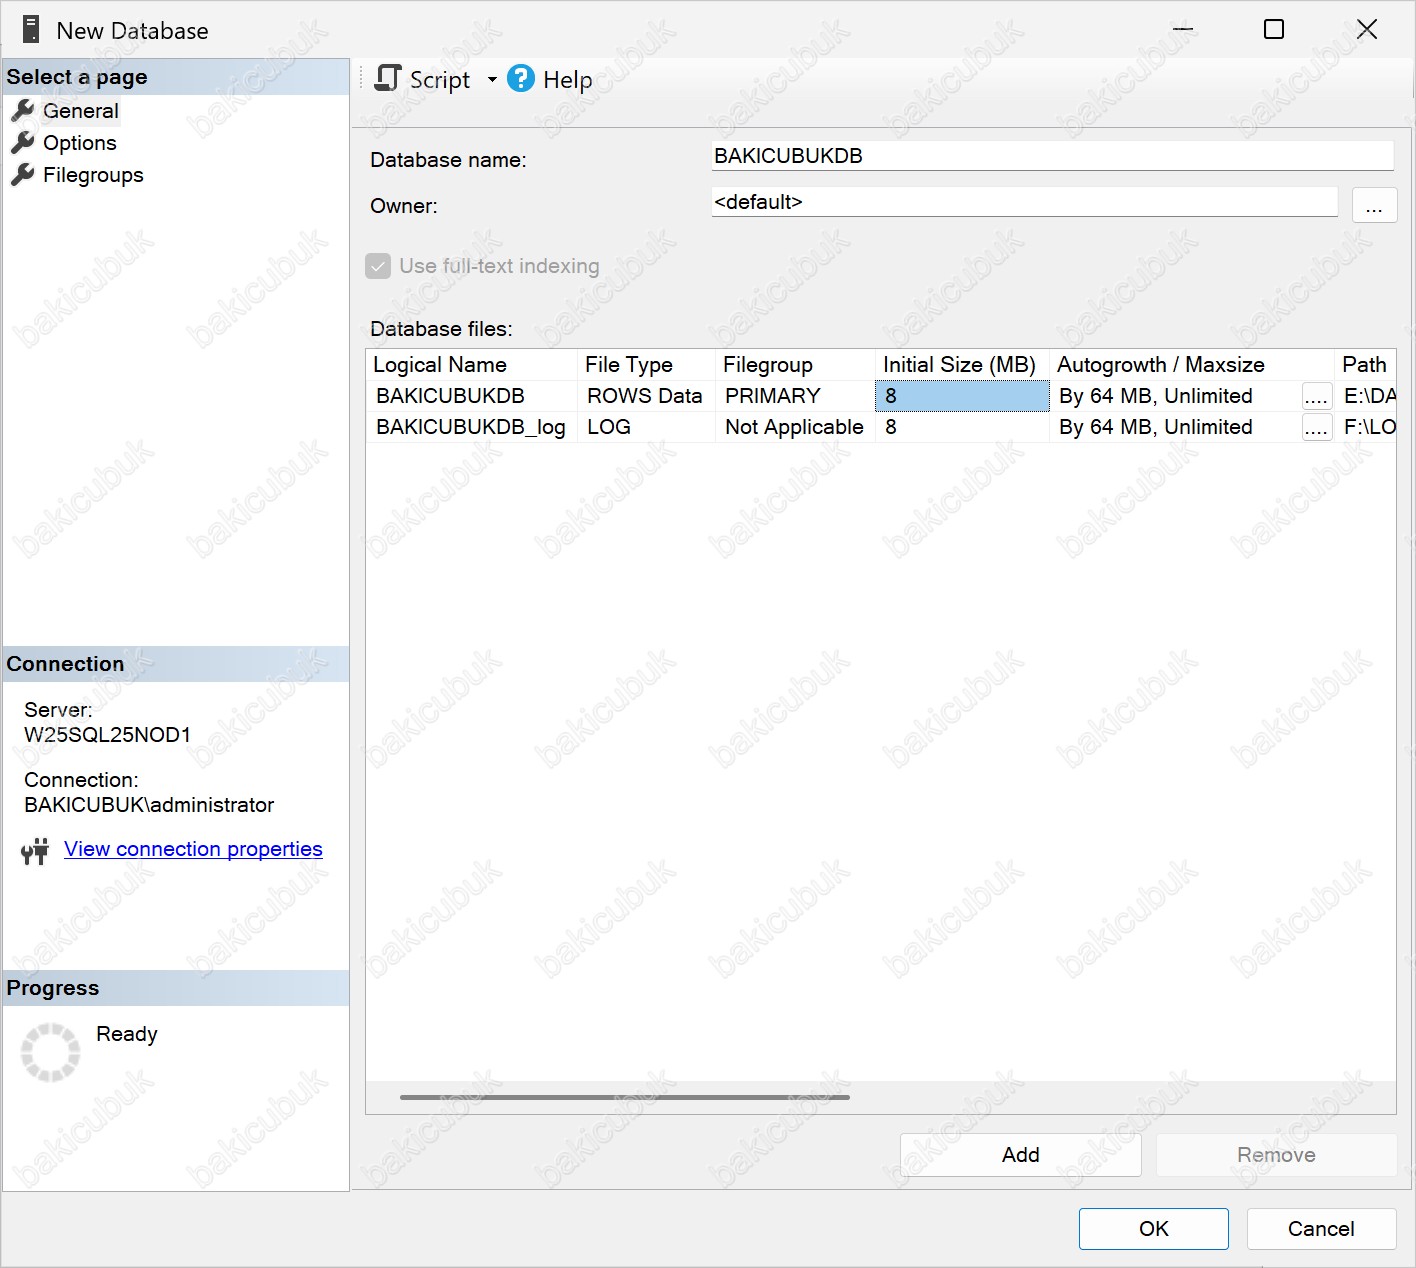Click the horizontal scrollbar in file grid
The image size is (1416, 1268).
tap(624, 1097)
